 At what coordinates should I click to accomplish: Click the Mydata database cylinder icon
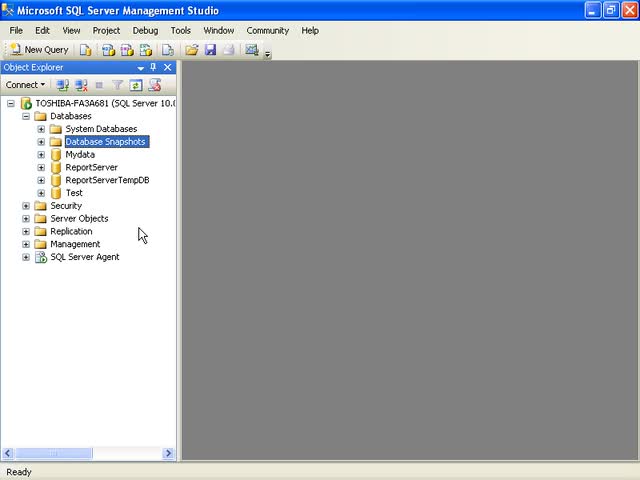pyautogui.click(x=56, y=155)
